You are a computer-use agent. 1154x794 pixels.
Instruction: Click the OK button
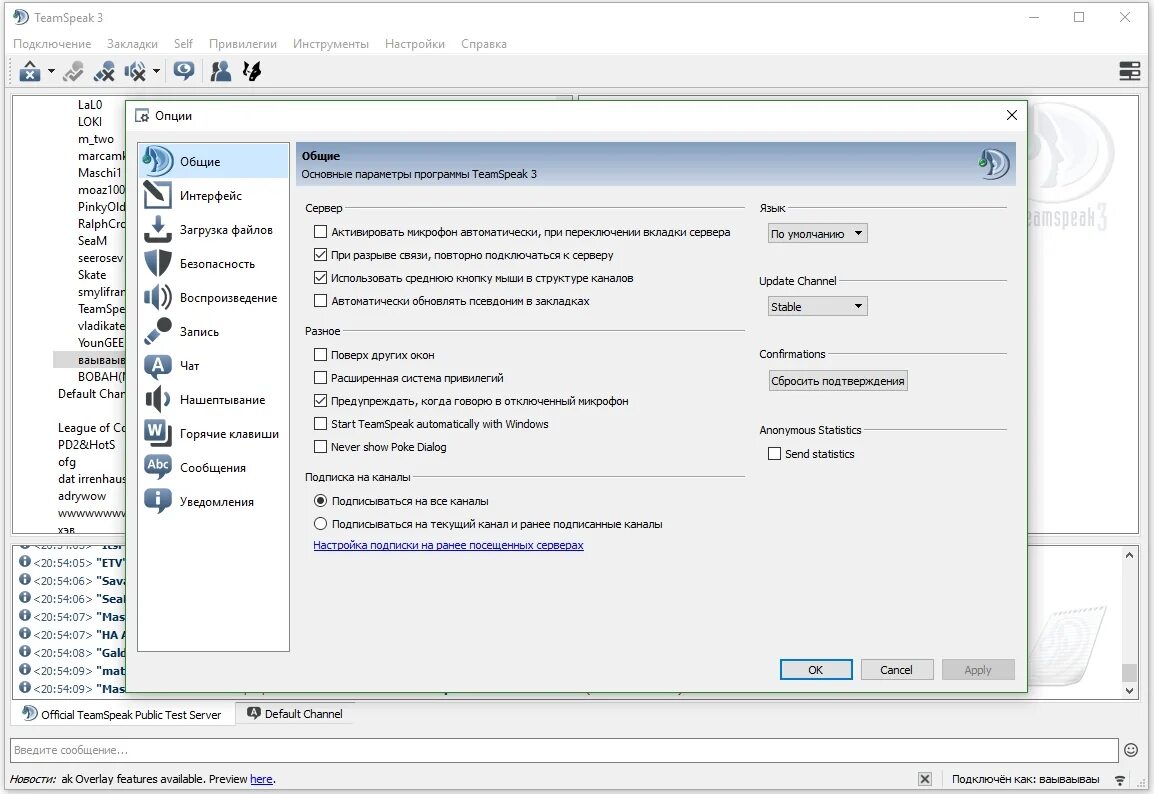click(815, 670)
